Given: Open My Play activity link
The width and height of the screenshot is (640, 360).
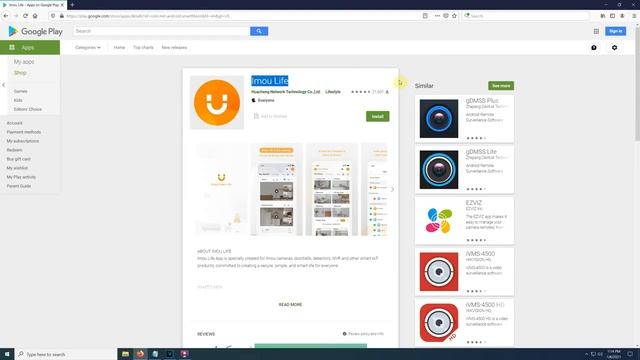Looking at the screenshot, I should [21, 177].
